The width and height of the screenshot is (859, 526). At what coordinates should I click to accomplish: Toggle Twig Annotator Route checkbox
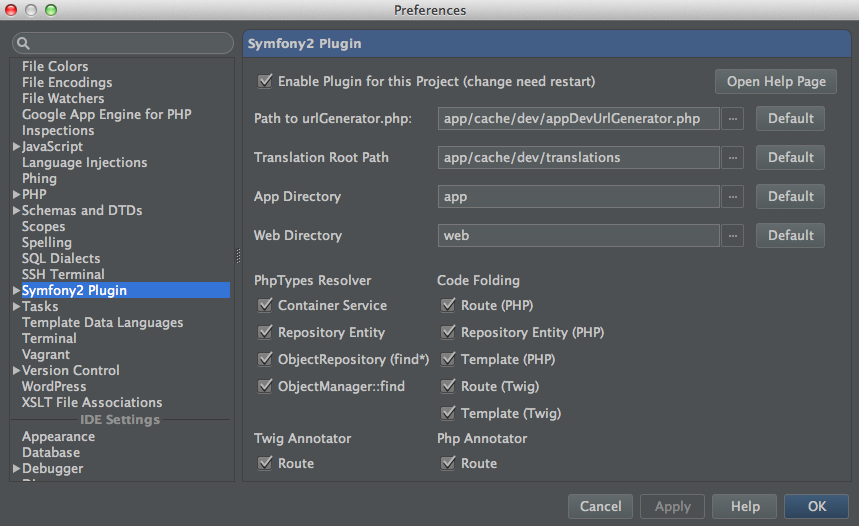click(265, 464)
